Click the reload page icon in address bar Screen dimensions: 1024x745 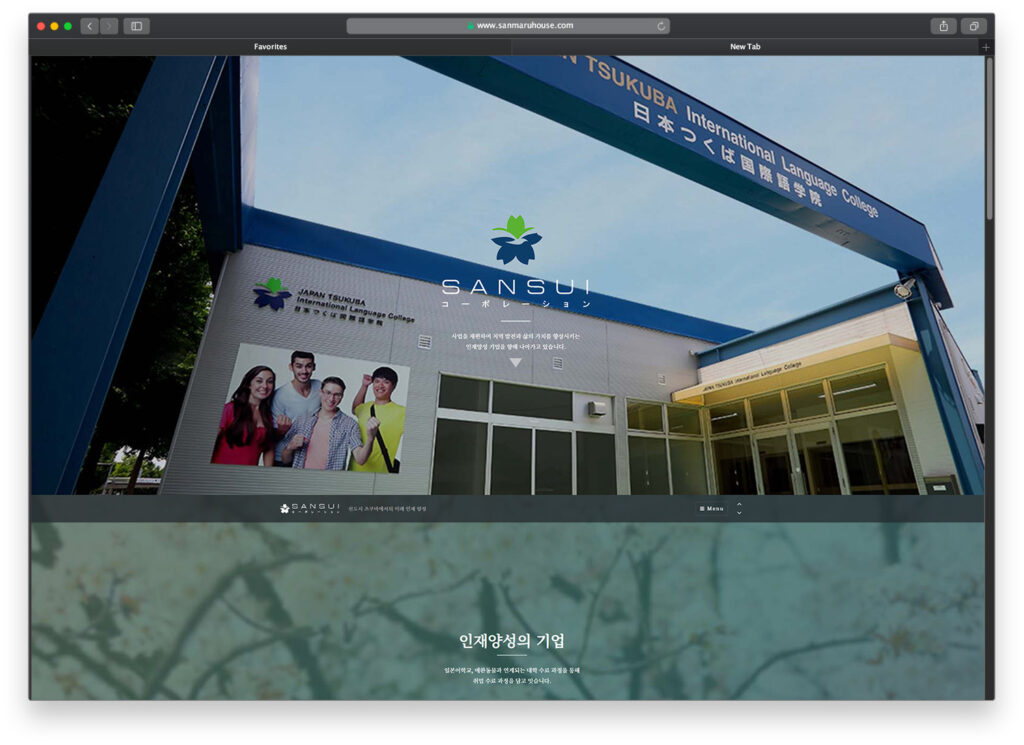(661, 26)
